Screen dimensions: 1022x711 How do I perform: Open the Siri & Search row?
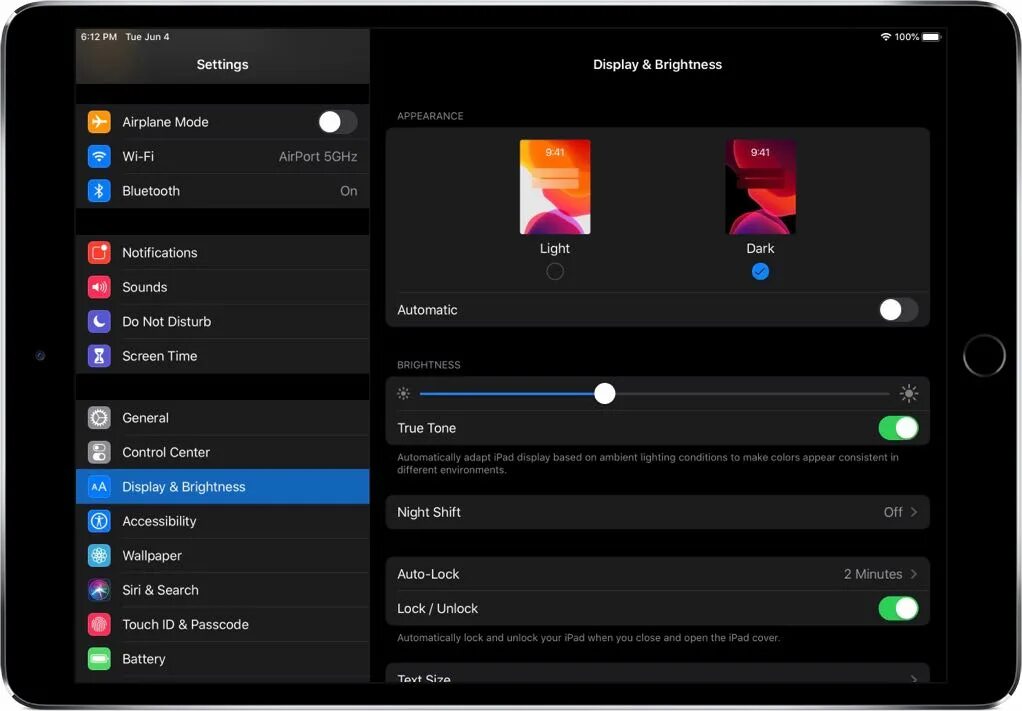222,590
